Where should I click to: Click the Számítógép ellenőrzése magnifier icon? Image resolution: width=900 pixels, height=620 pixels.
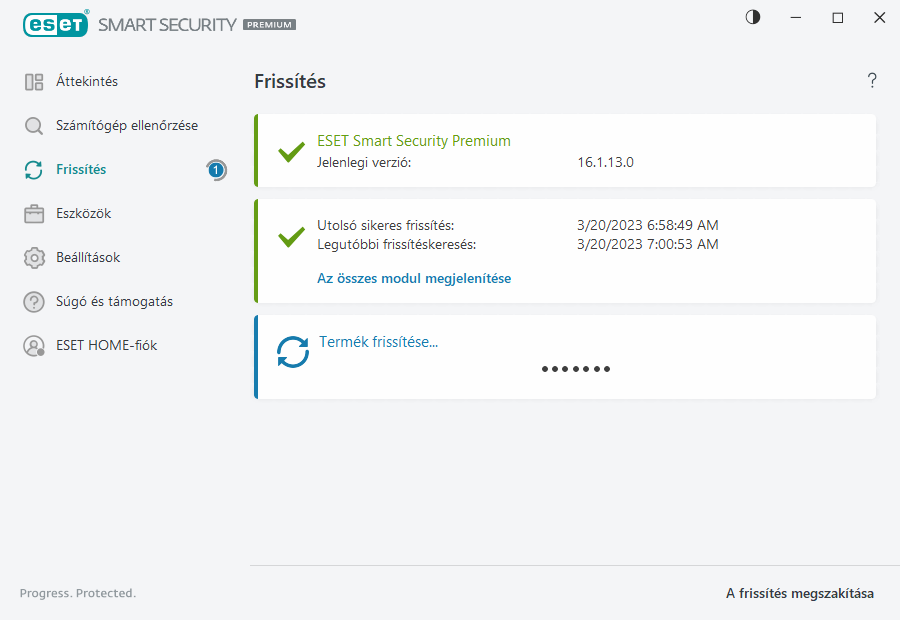[x=34, y=126]
